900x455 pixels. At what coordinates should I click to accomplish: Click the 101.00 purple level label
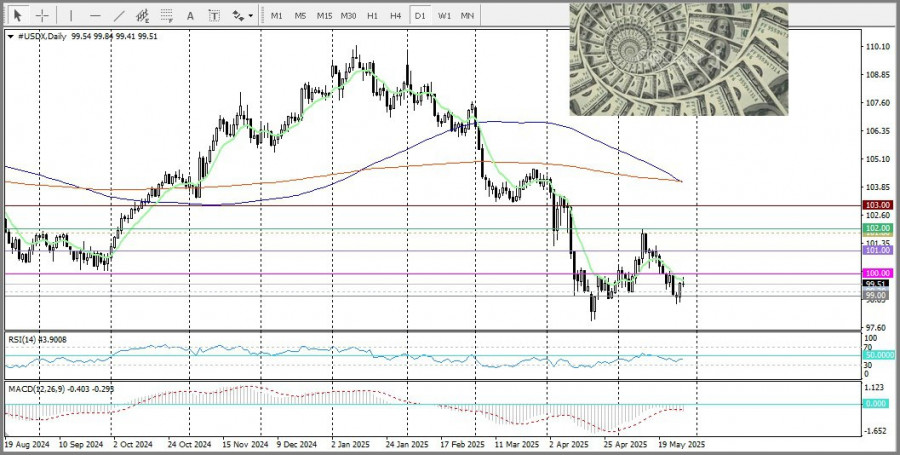[878, 251]
